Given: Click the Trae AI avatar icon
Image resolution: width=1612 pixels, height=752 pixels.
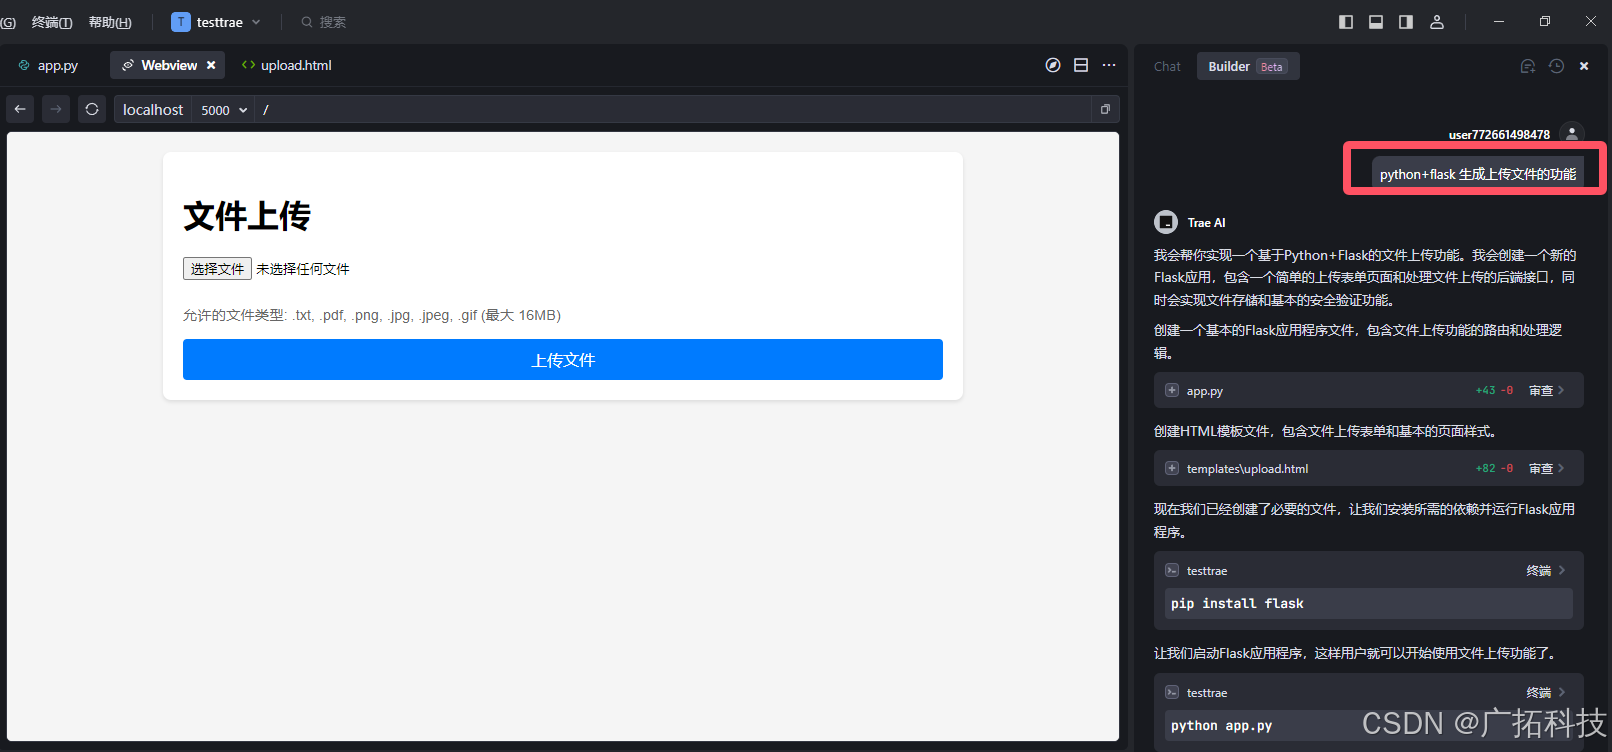Looking at the screenshot, I should point(1166,222).
